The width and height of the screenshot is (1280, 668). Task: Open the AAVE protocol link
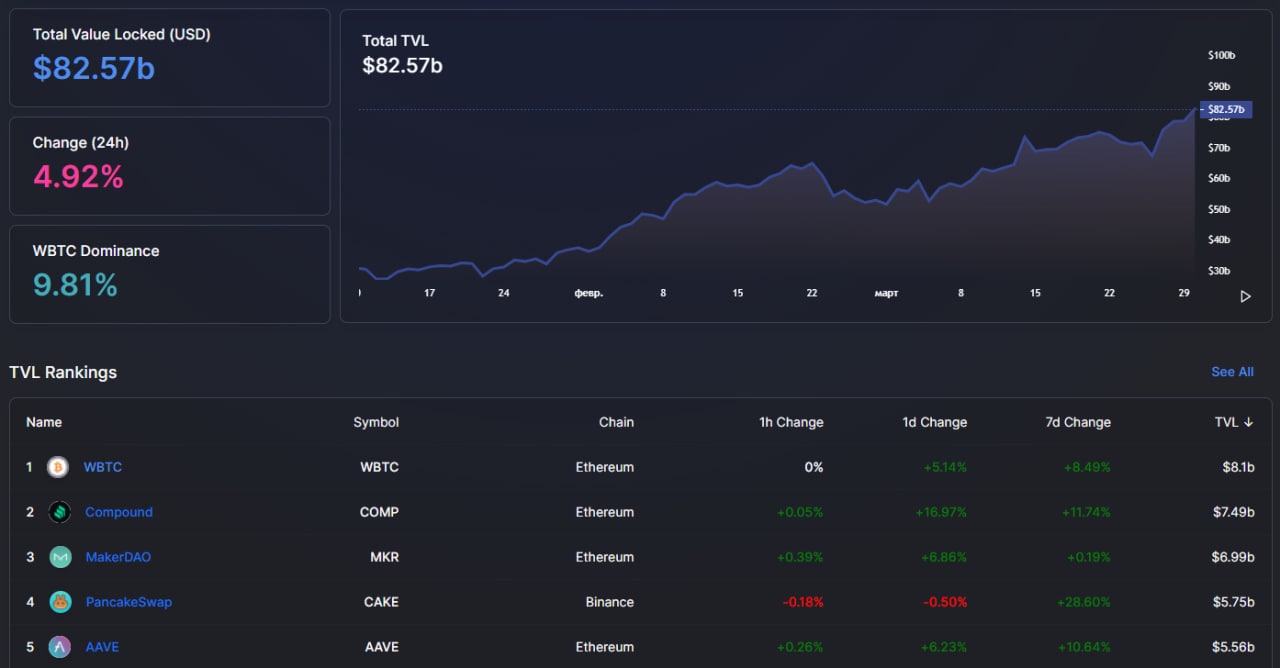point(102,647)
